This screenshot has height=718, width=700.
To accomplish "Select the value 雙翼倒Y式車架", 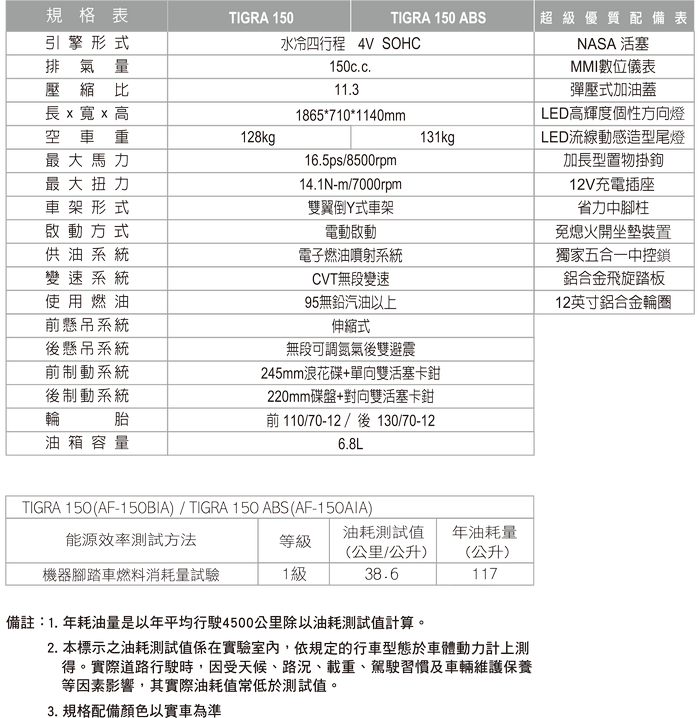I will 350,208.
